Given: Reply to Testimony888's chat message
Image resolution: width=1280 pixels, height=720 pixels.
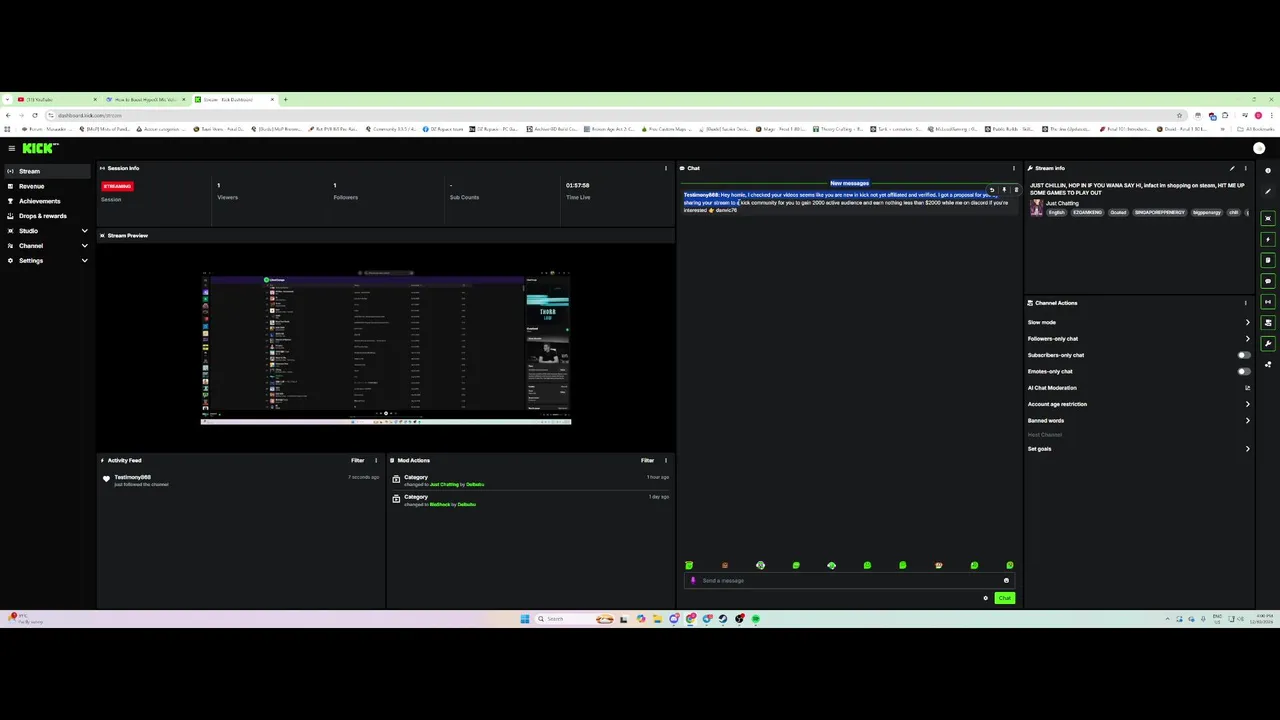Looking at the screenshot, I should point(992,190).
